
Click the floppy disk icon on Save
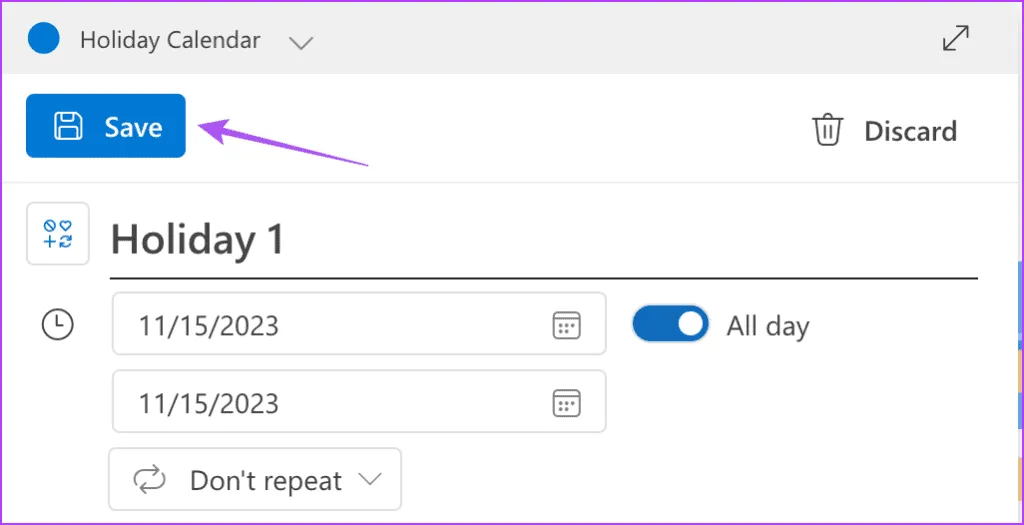point(68,126)
